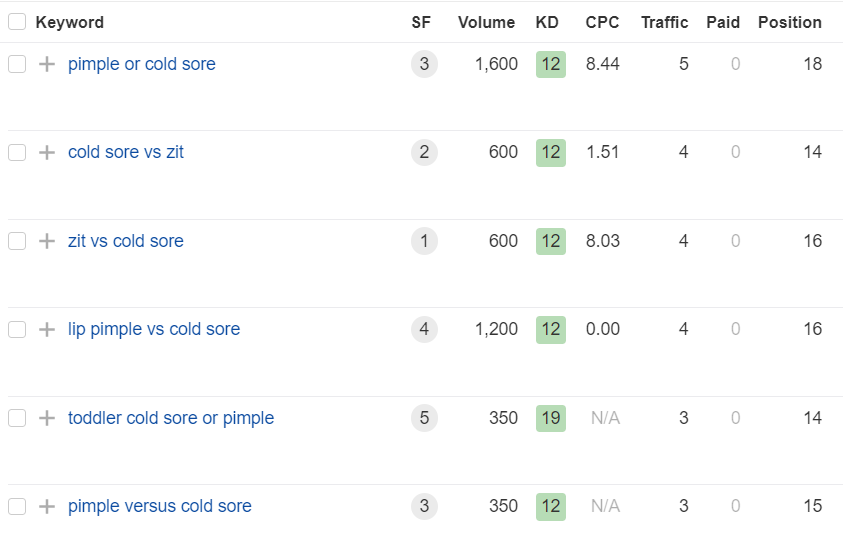
Task: Check the box for 'pimple or cold sore'
Action: (17, 65)
